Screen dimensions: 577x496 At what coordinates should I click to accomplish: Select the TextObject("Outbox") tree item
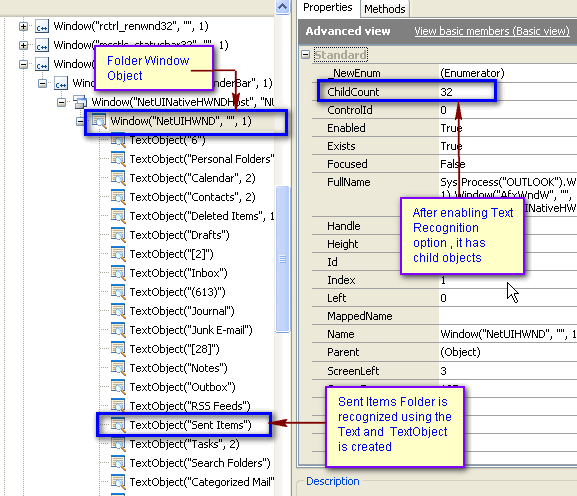tap(182, 387)
